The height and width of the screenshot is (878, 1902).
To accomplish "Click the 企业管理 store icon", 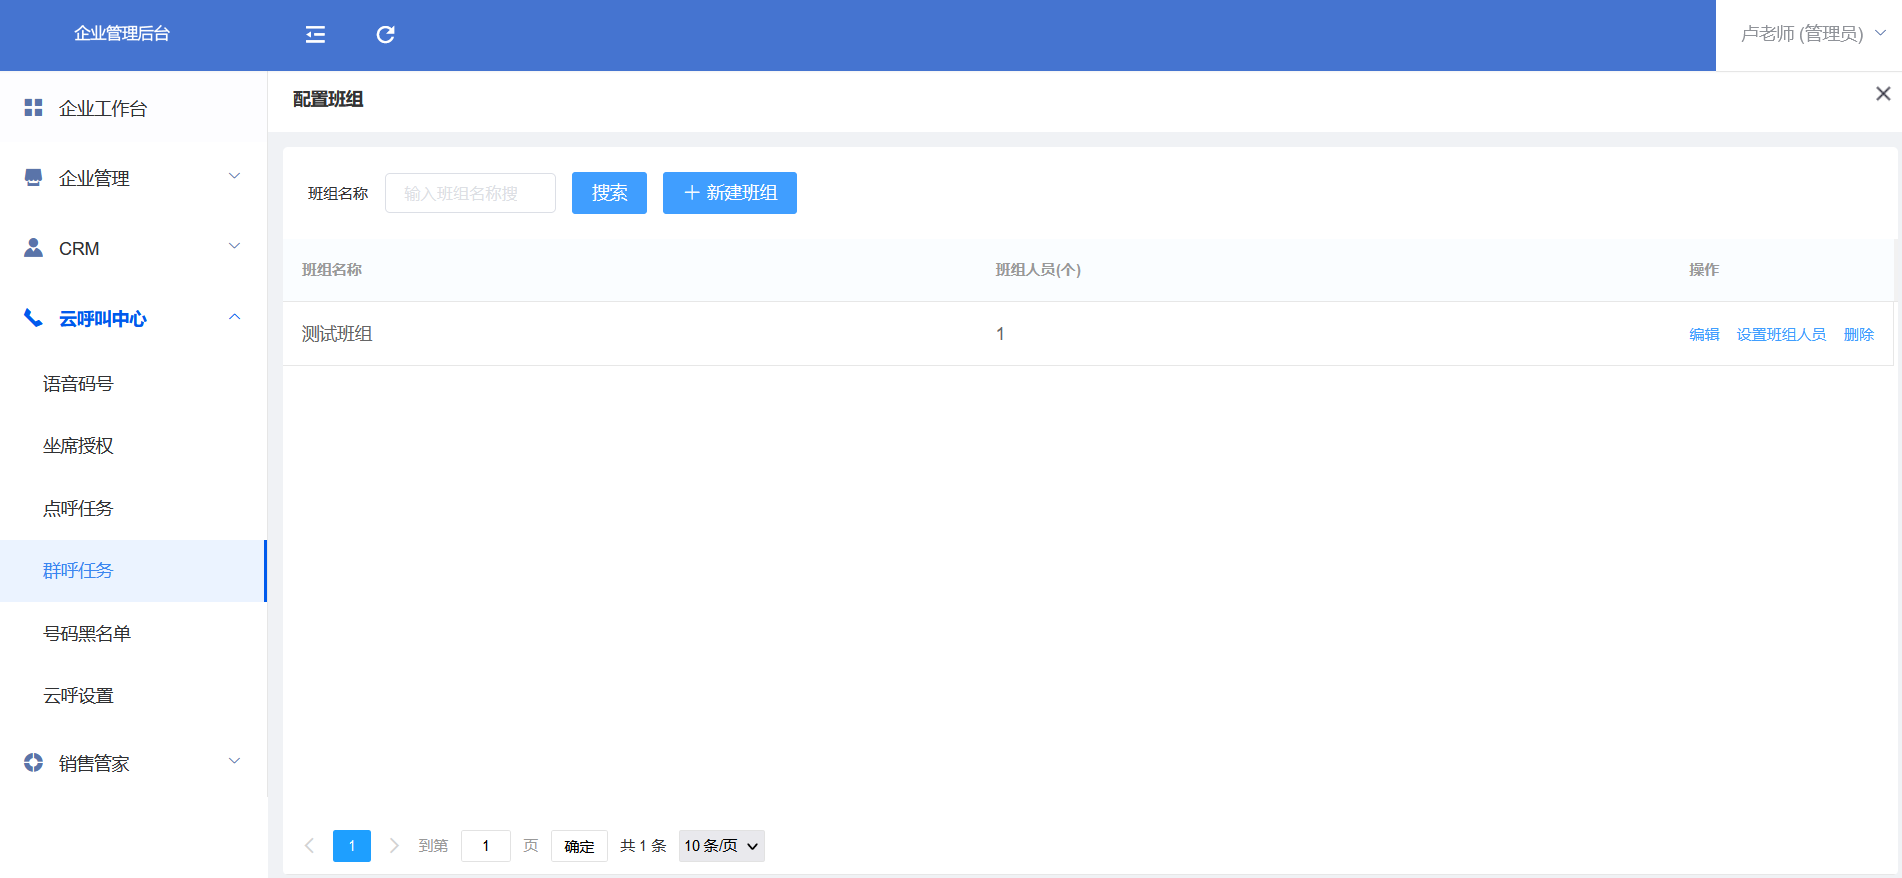I will click(x=33, y=177).
